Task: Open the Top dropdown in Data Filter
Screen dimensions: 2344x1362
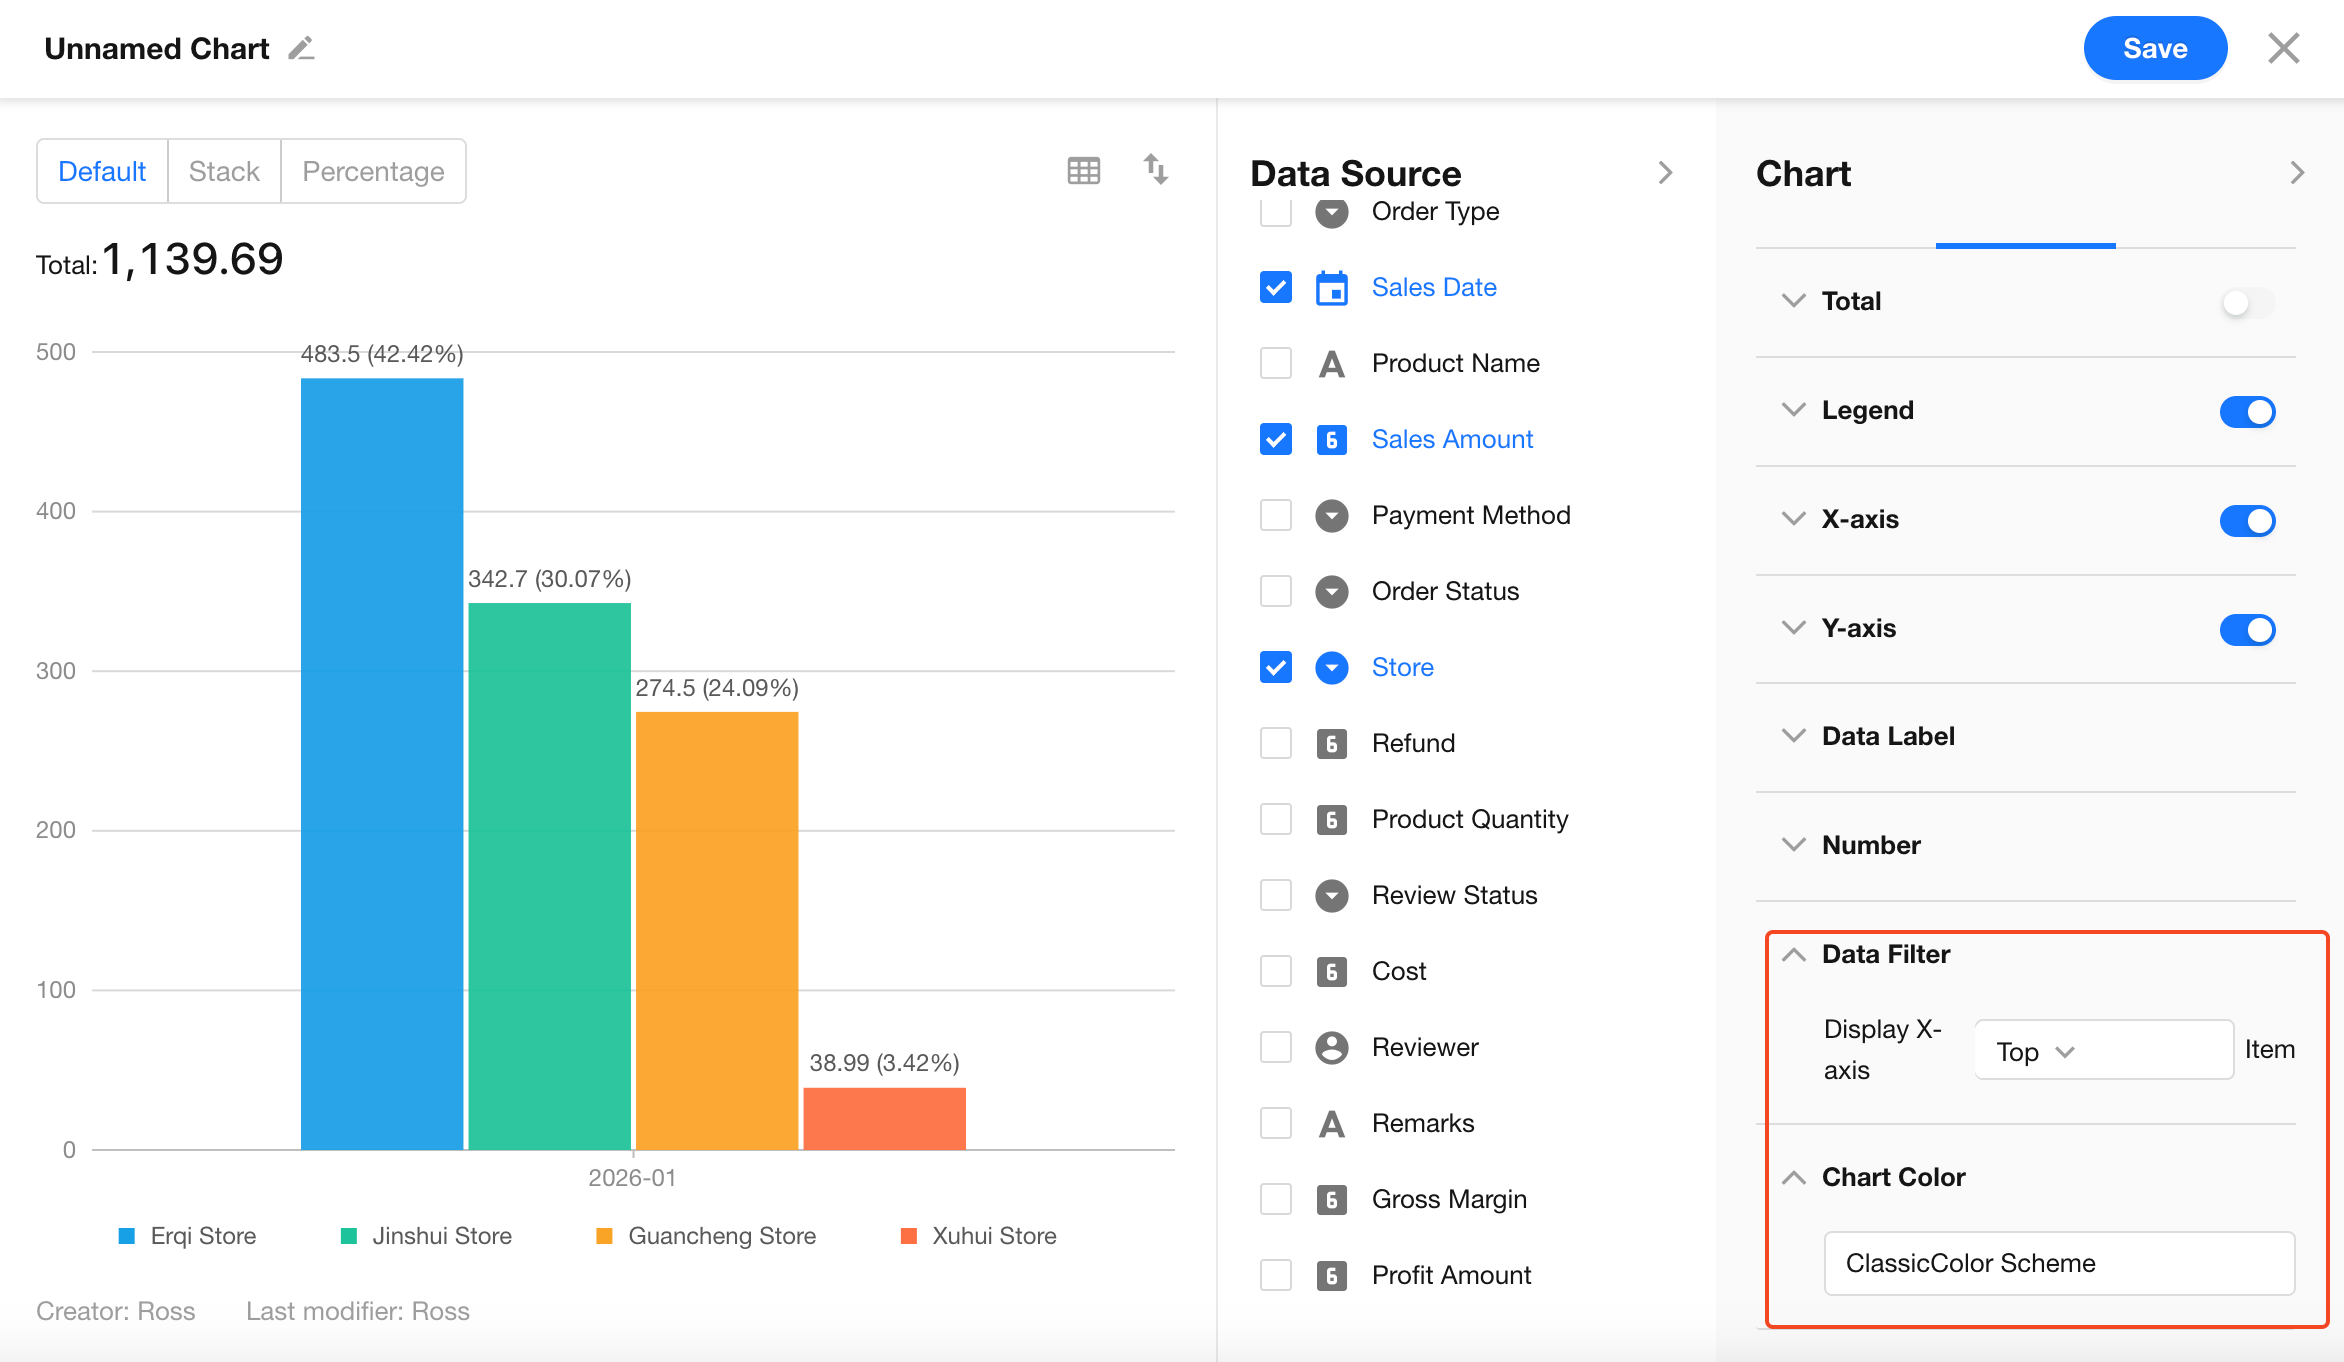Action: (x=2036, y=1051)
